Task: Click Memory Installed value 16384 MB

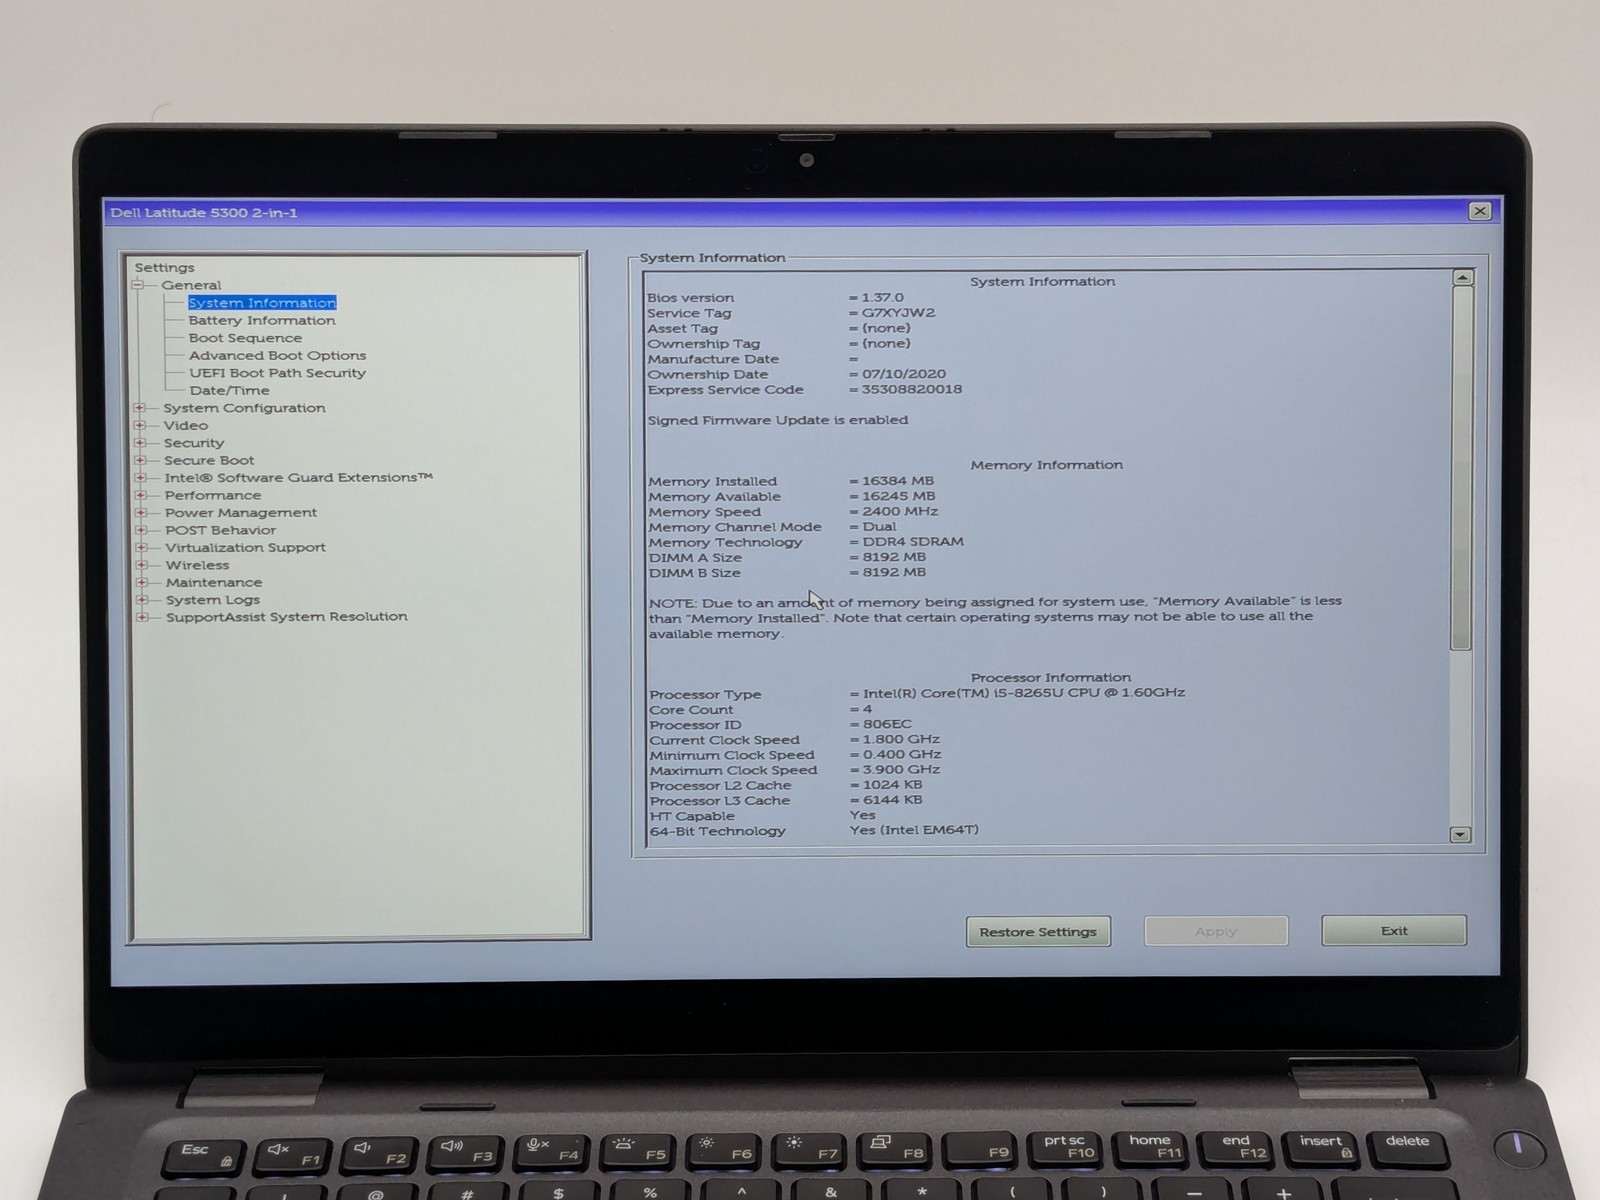Action: click(898, 481)
